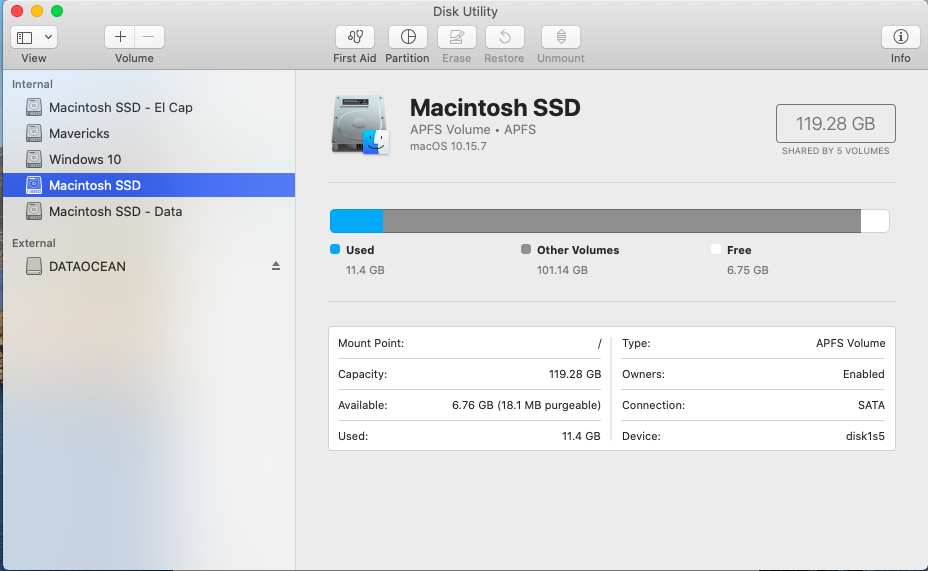Click the white Free legend swatch
Image resolution: width=928 pixels, height=571 pixels.
coord(716,249)
